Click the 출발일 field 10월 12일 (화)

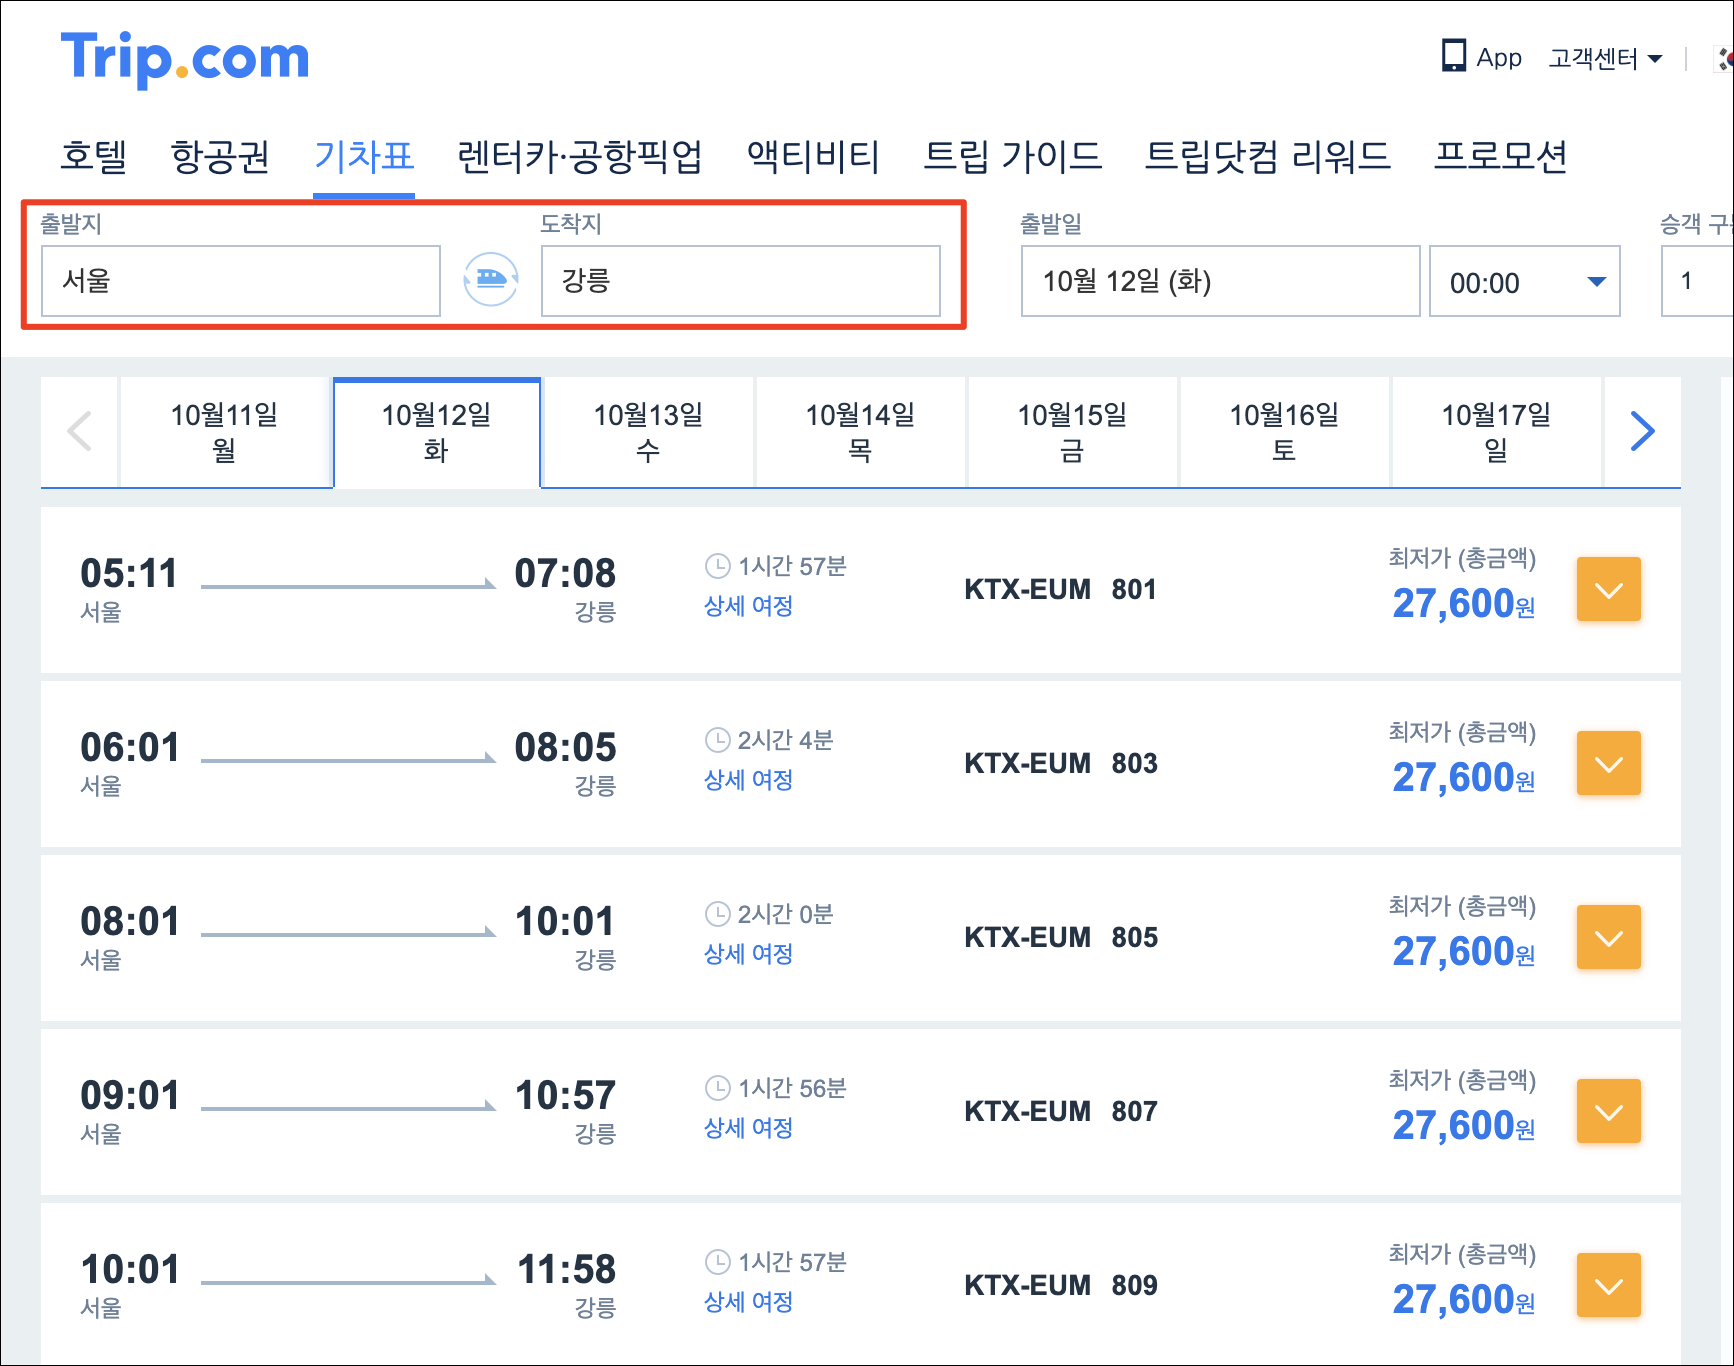(1221, 281)
